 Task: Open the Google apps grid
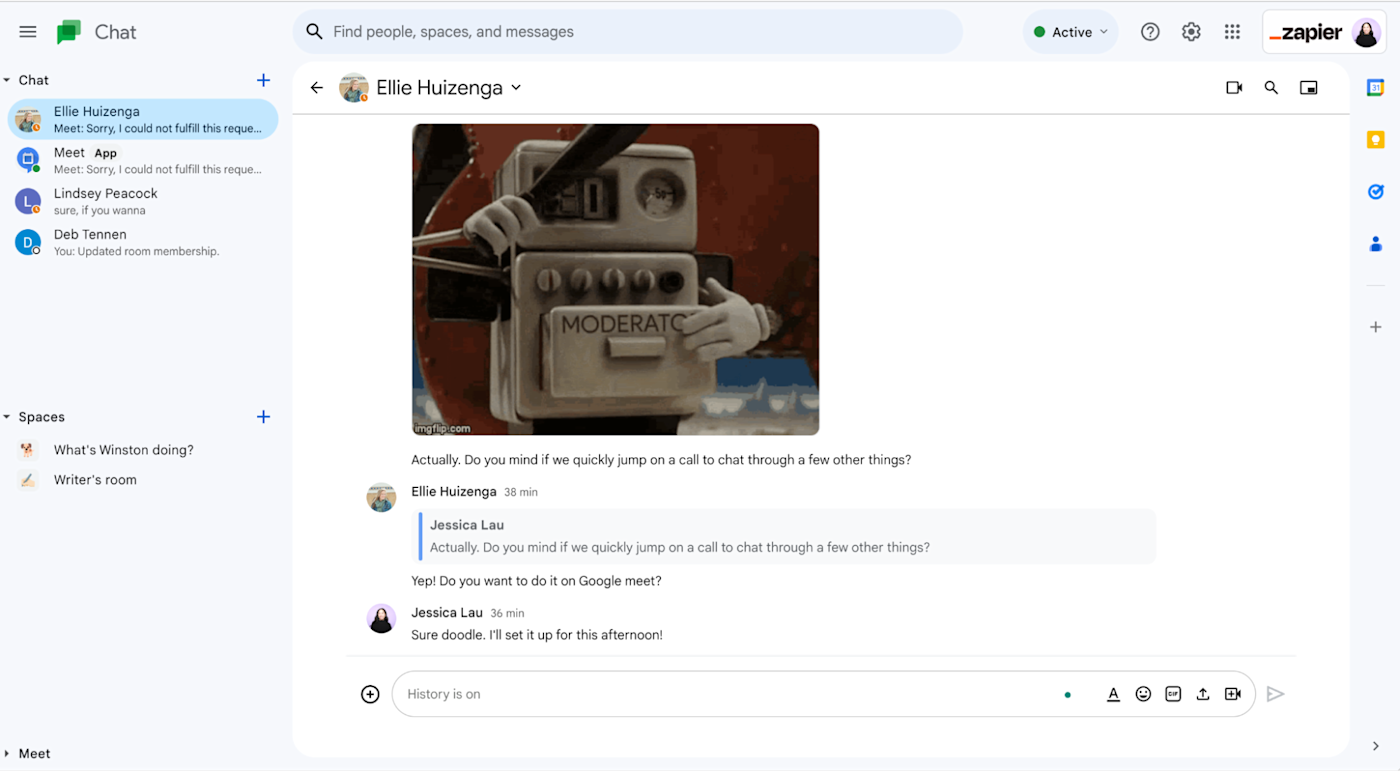click(x=1232, y=32)
